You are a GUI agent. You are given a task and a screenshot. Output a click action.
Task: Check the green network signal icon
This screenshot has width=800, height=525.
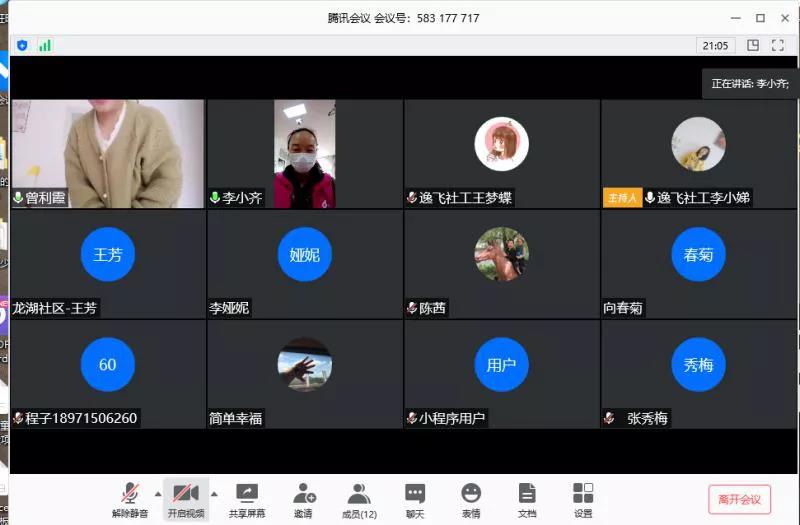[45, 45]
